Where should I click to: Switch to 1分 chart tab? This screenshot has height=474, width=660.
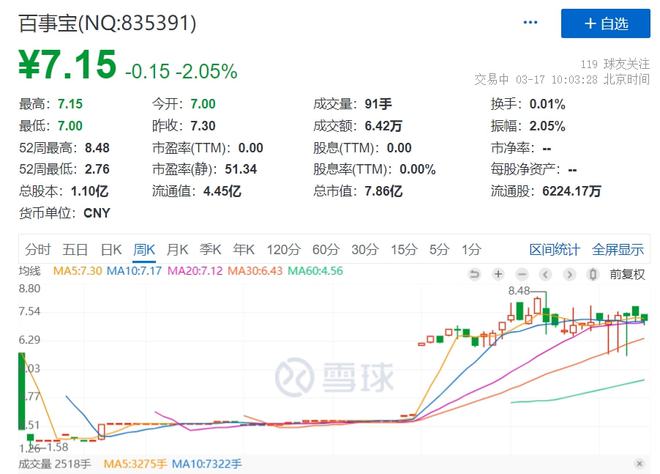[x=471, y=250]
